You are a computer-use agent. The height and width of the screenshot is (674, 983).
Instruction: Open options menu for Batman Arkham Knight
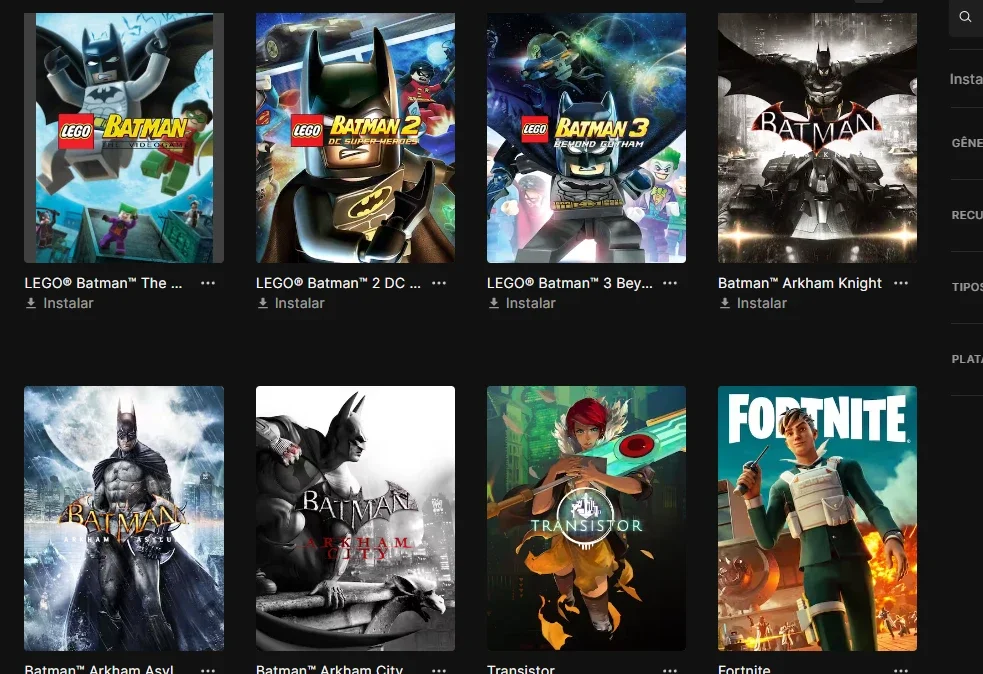pos(901,283)
